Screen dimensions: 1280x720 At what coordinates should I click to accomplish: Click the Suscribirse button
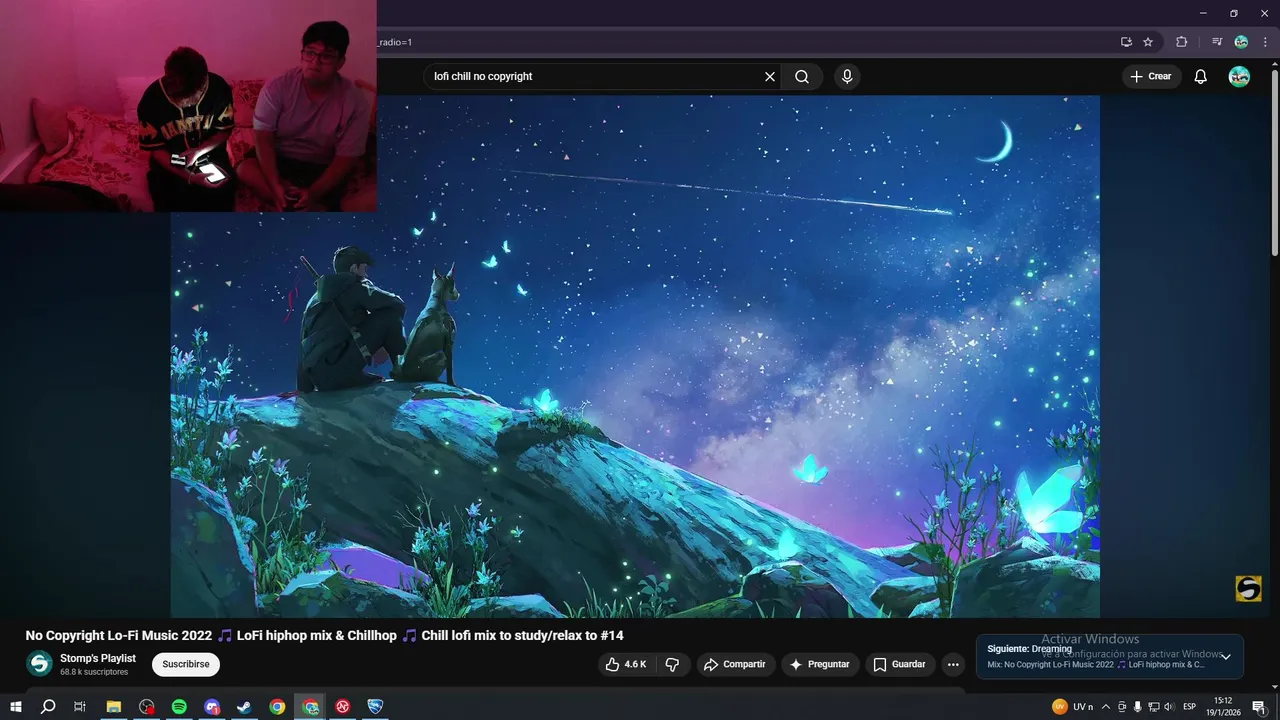(186, 664)
